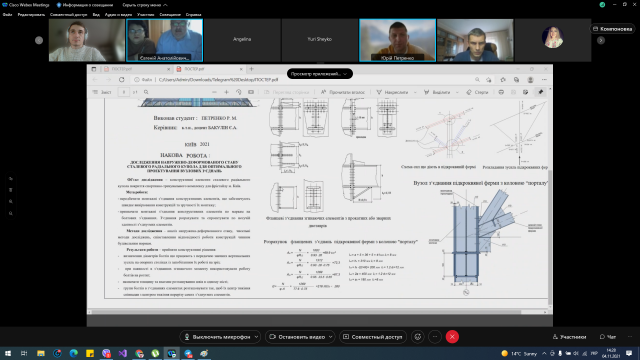Open more options ellipsis in meeting controls
Screen dimensions: 640x360
(x=435, y=337)
